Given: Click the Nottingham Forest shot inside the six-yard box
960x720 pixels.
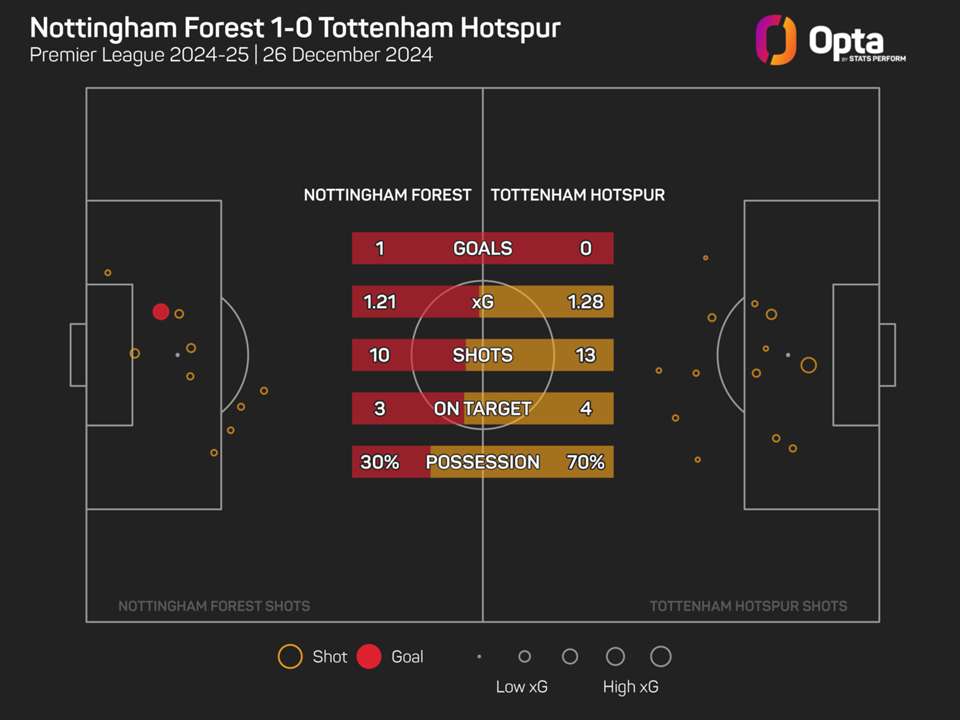Looking at the screenshot, I should coord(135,353).
